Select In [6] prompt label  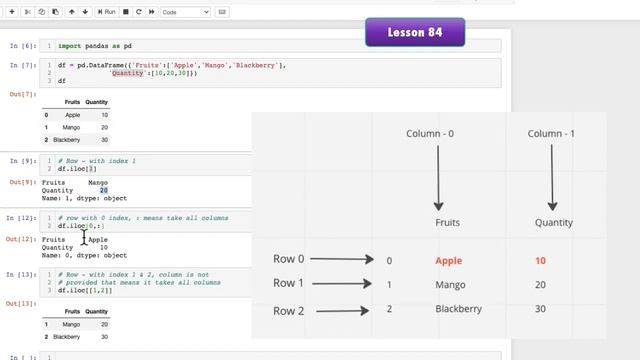point(23,46)
